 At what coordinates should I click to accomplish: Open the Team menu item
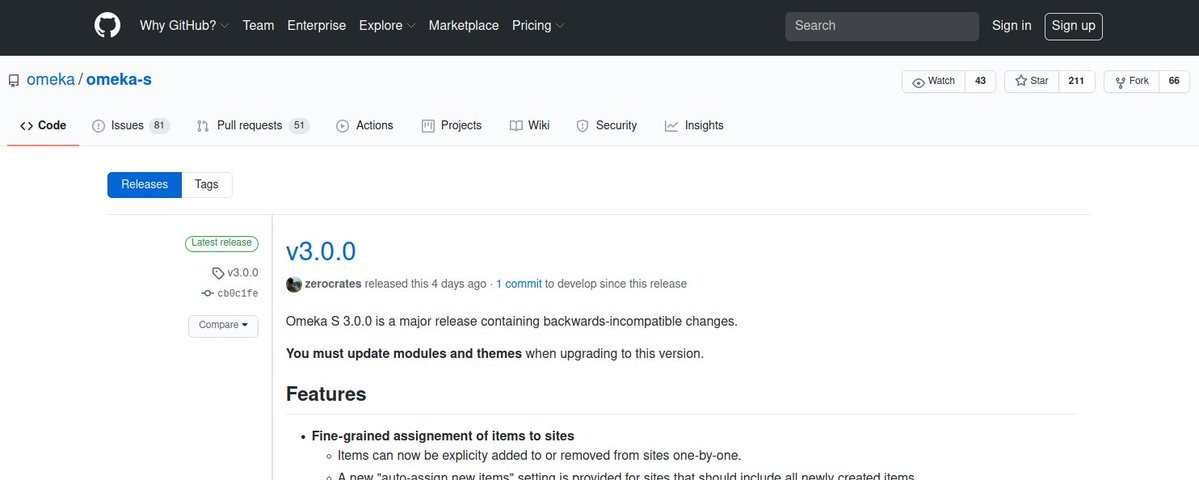tap(258, 25)
